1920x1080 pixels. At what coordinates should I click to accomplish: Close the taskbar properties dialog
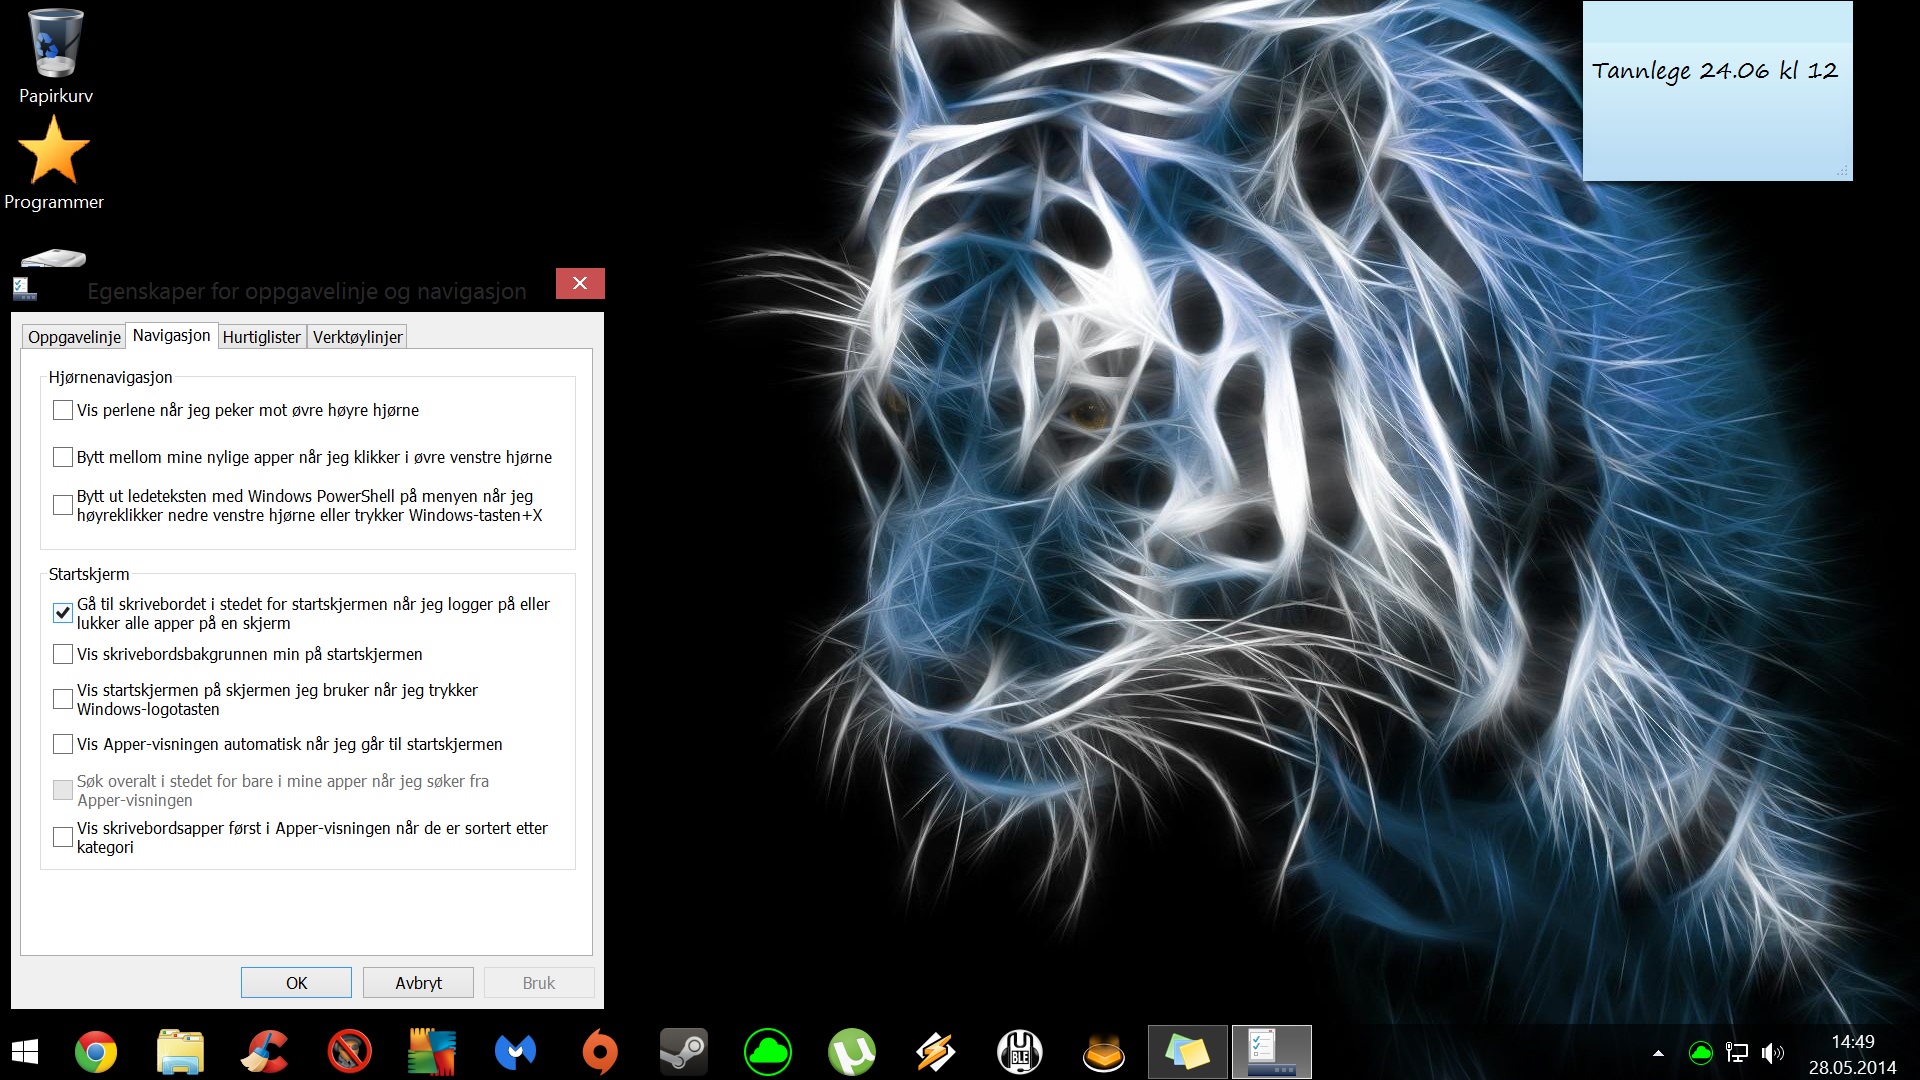point(580,283)
